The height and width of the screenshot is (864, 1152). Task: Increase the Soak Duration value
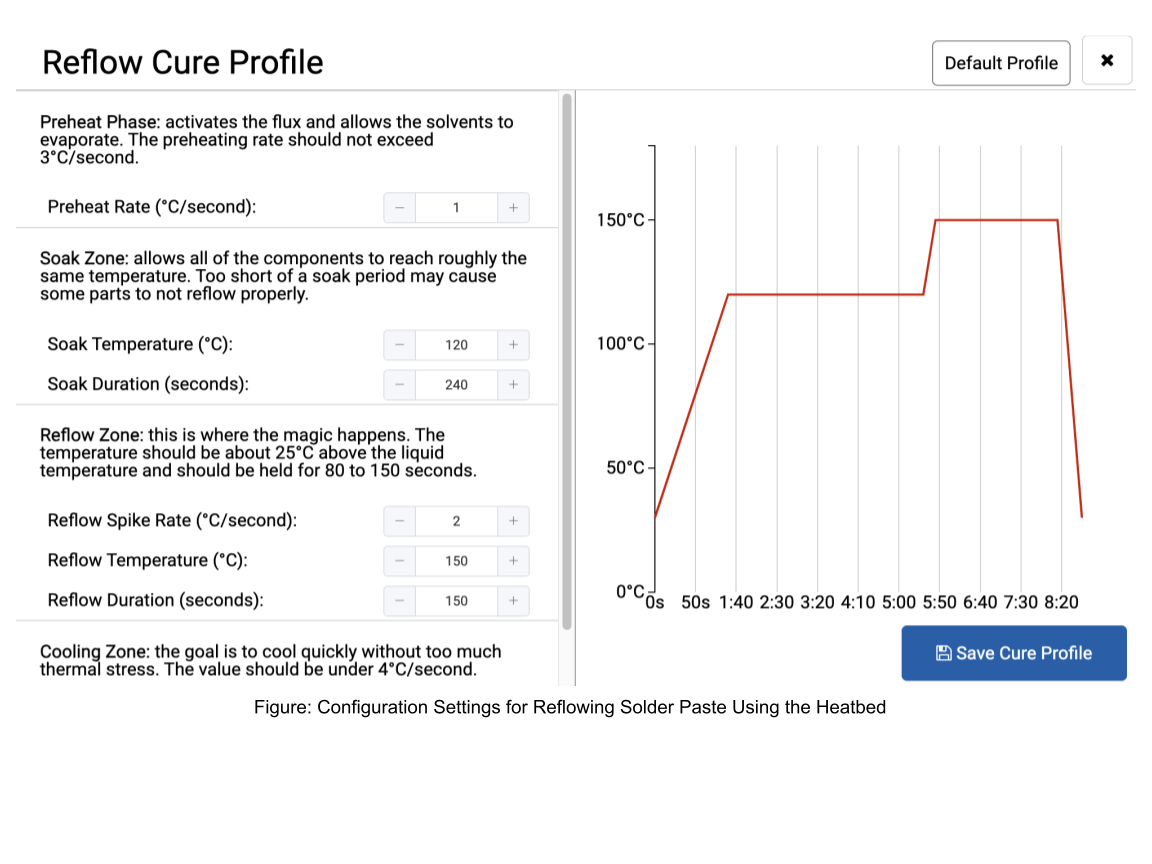click(x=513, y=385)
